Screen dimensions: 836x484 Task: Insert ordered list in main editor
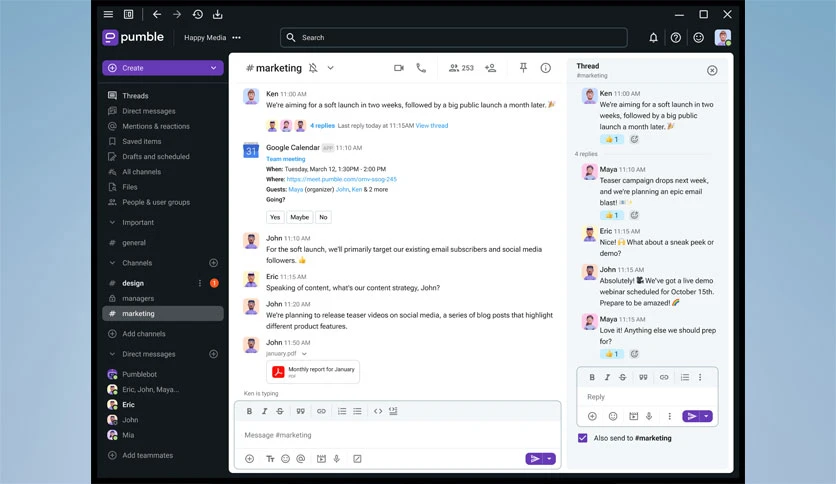point(342,411)
